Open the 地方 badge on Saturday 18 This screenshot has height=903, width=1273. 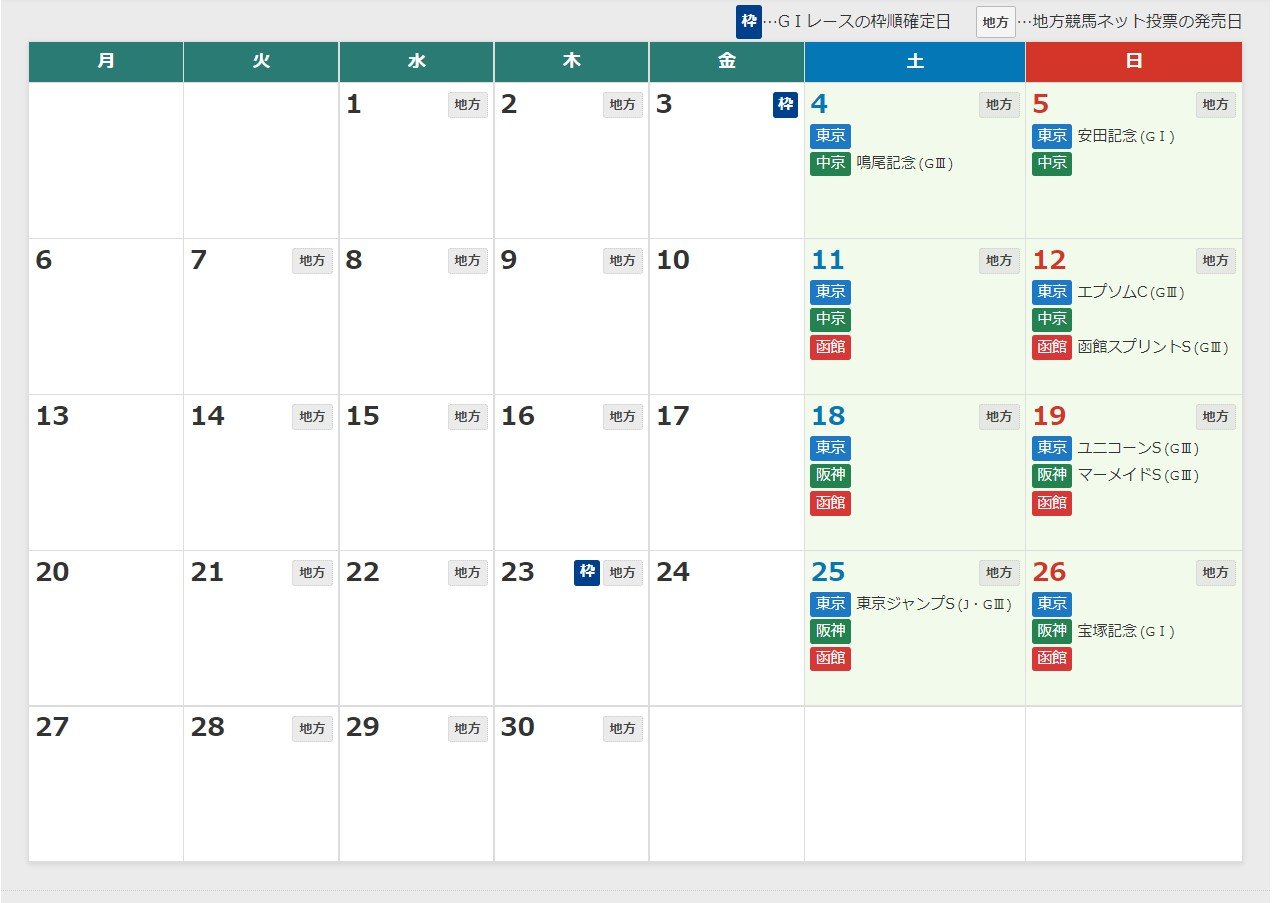(999, 417)
